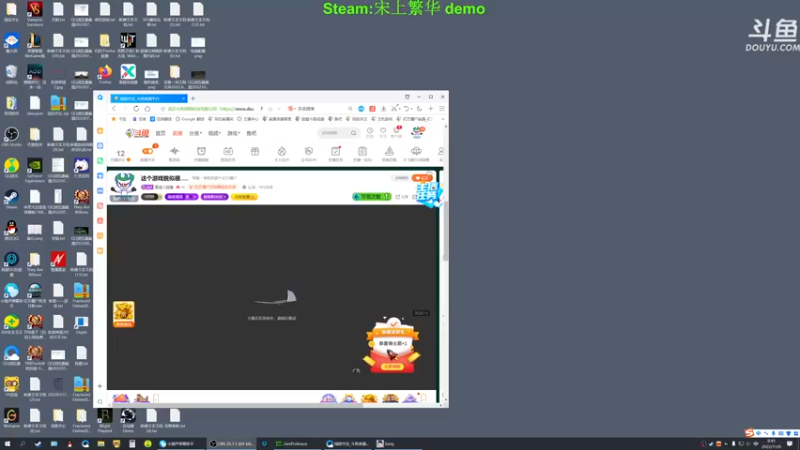Click the browser page vertical scrollbar

tap(445, 231)
